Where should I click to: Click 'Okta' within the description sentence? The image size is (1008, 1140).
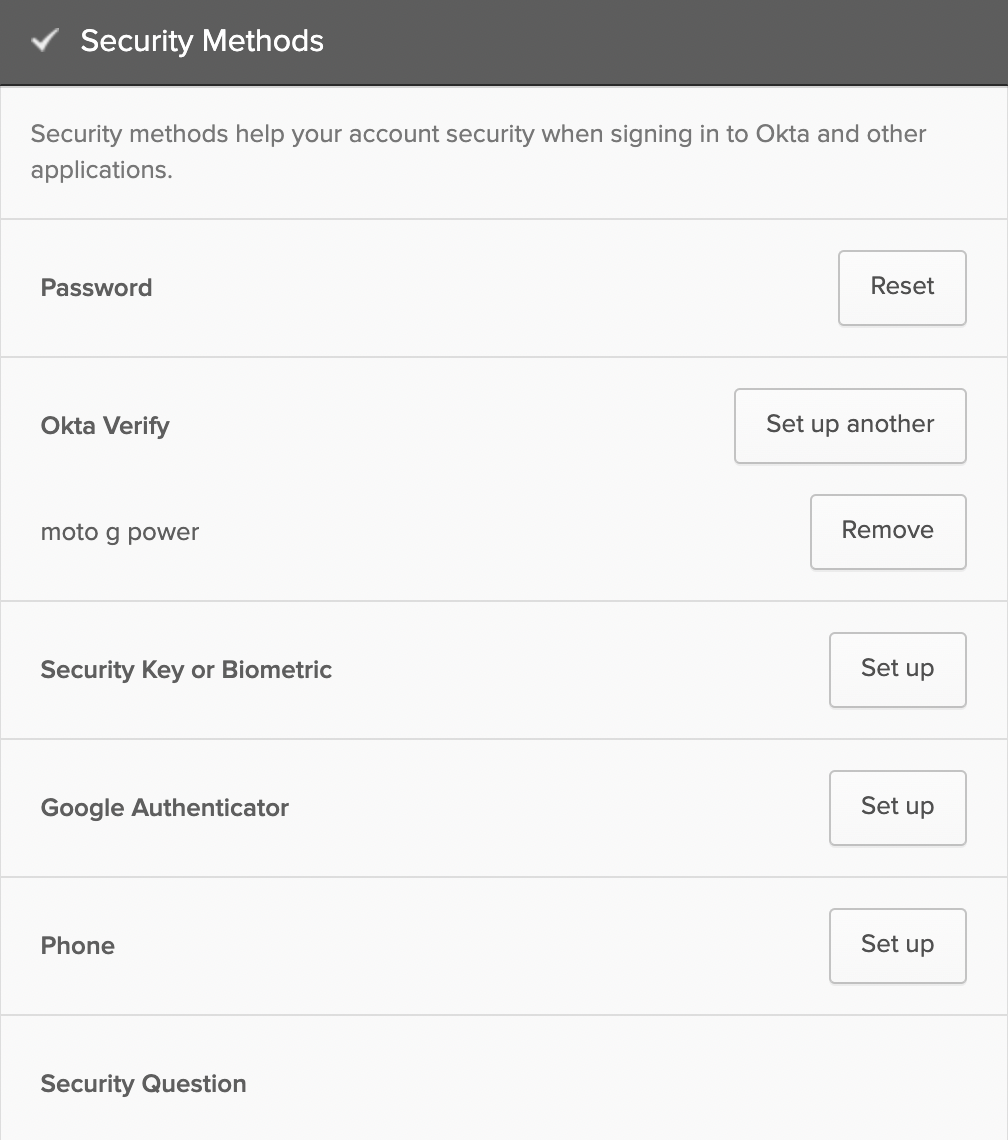click(782, 134)
